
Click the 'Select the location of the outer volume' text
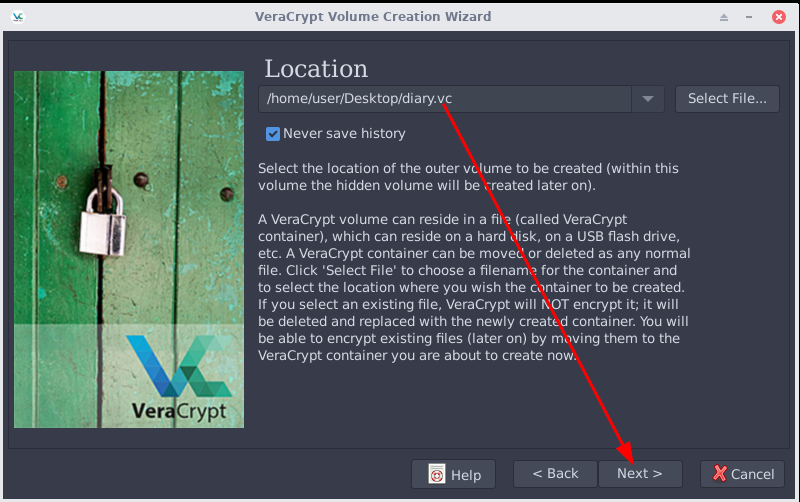point(468,177)
